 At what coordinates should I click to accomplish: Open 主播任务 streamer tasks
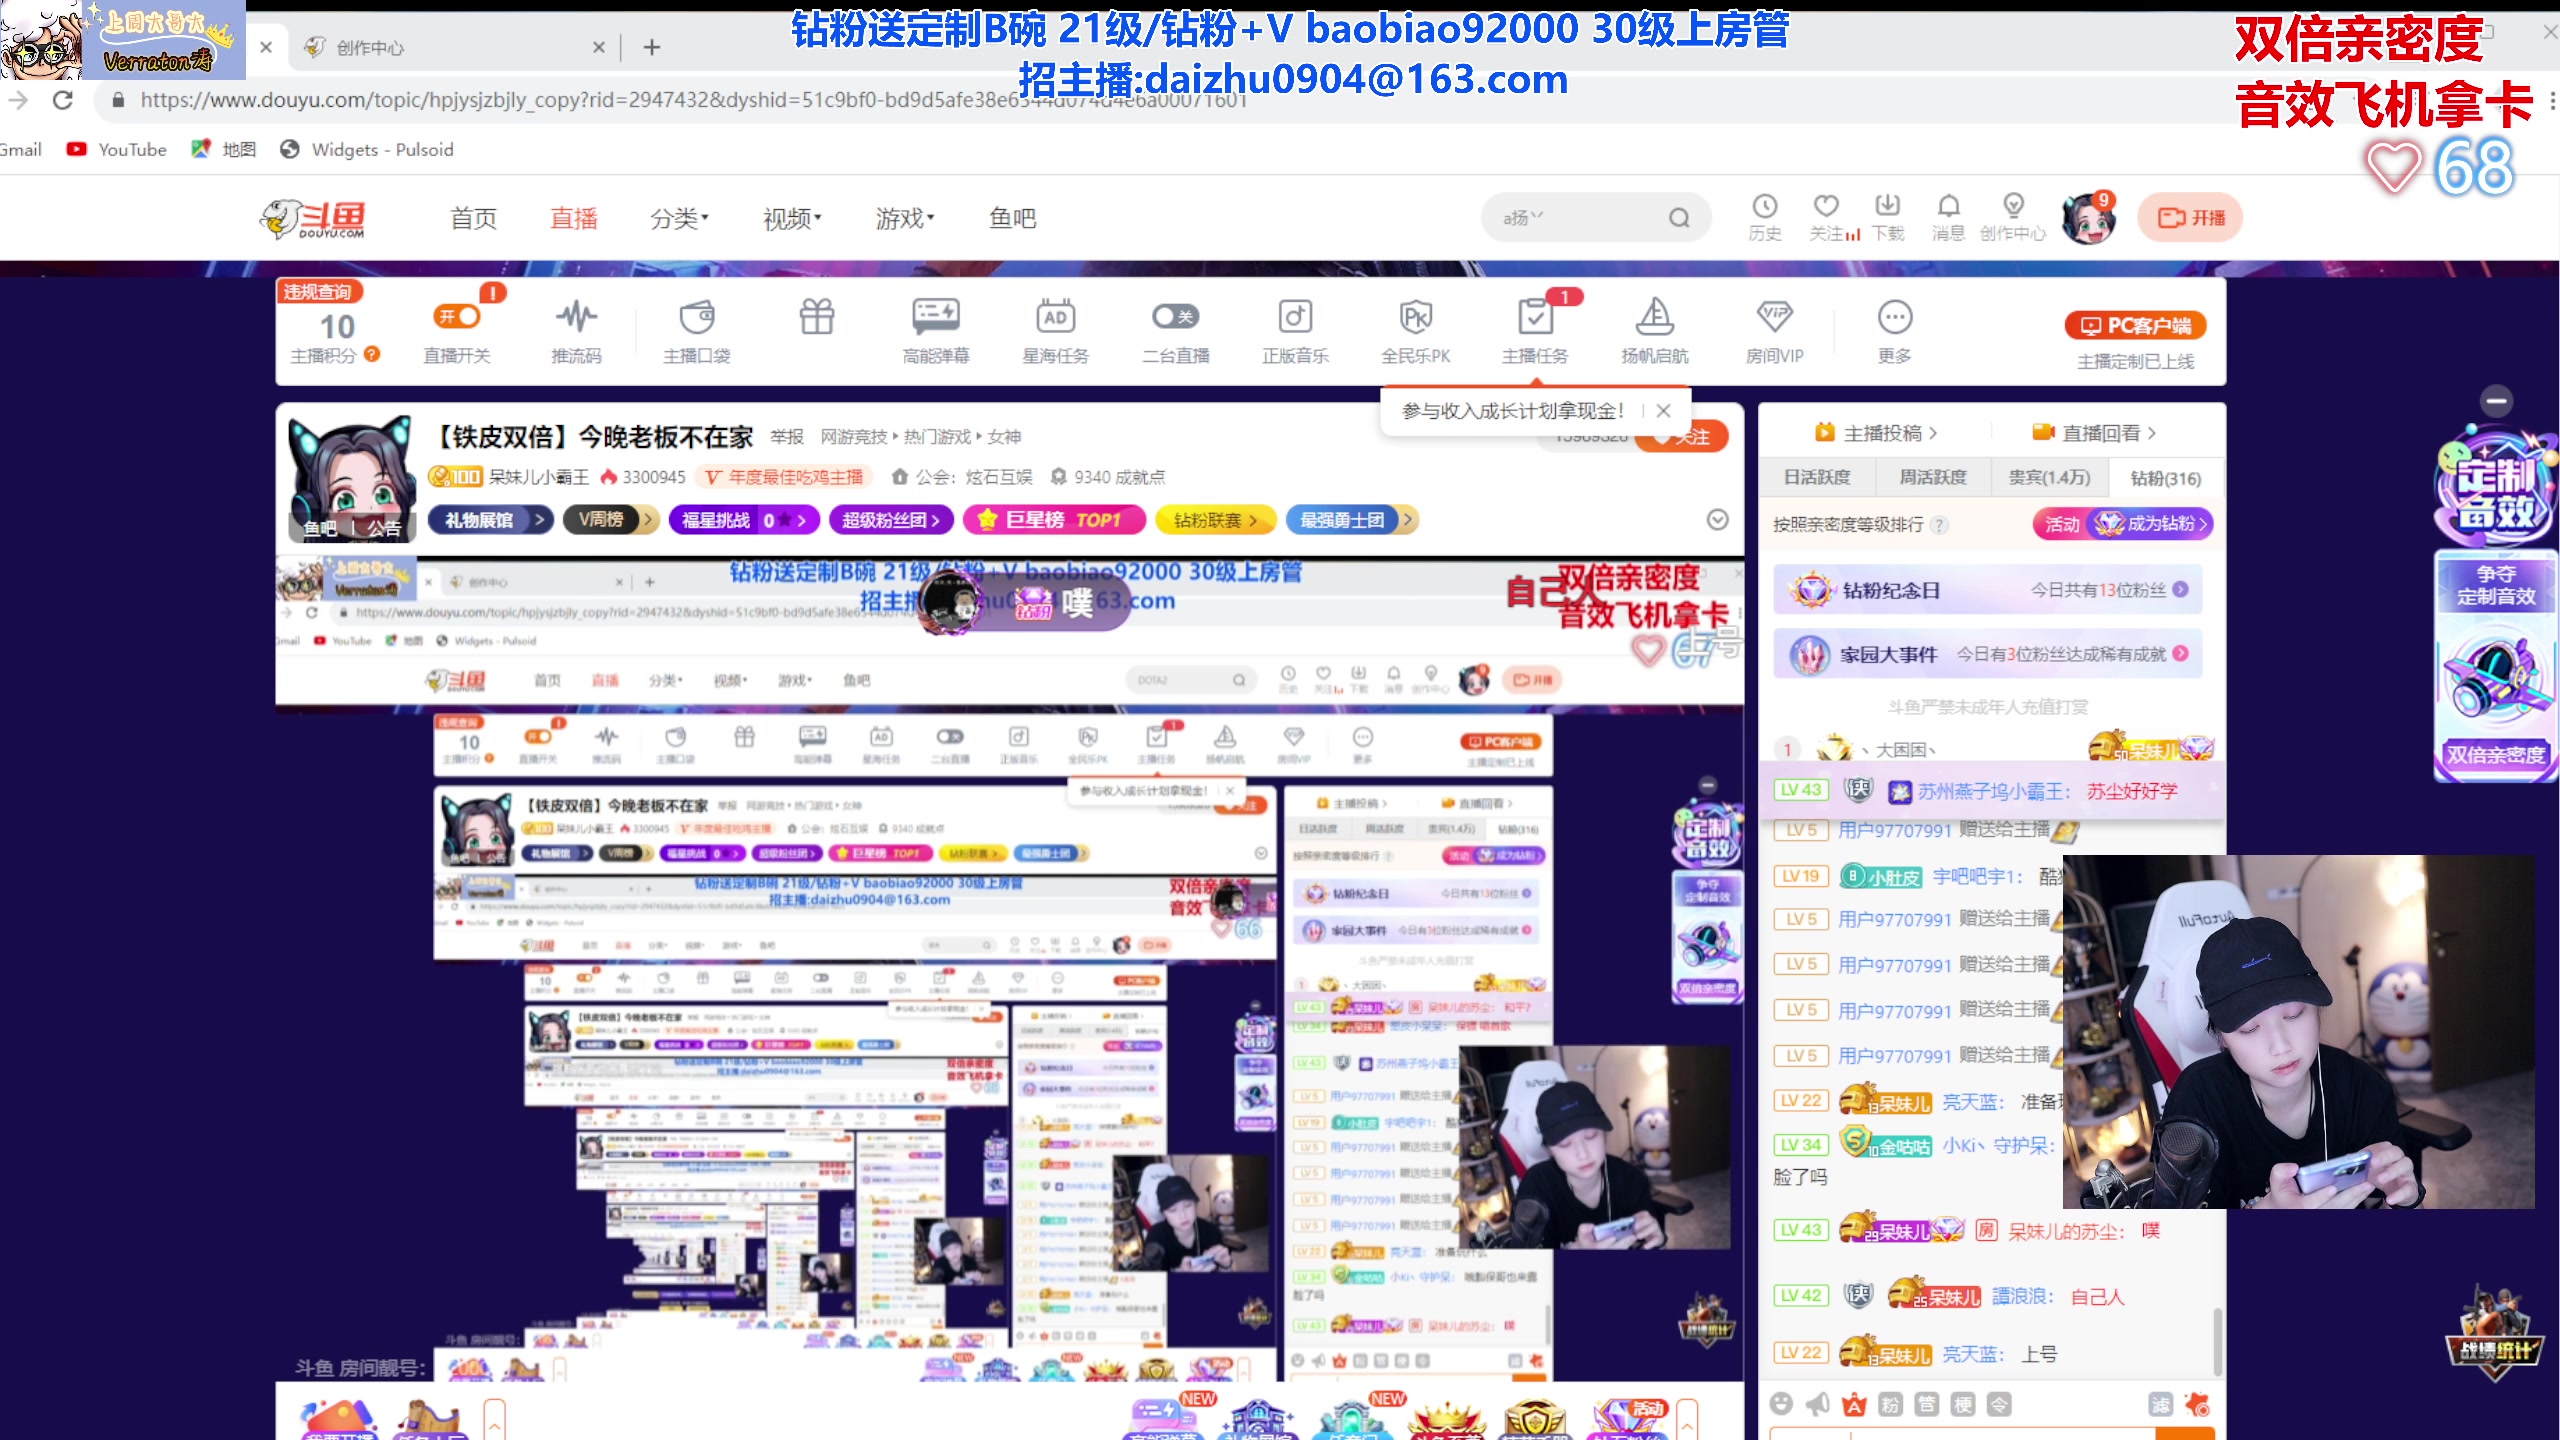coord(1535,332)
